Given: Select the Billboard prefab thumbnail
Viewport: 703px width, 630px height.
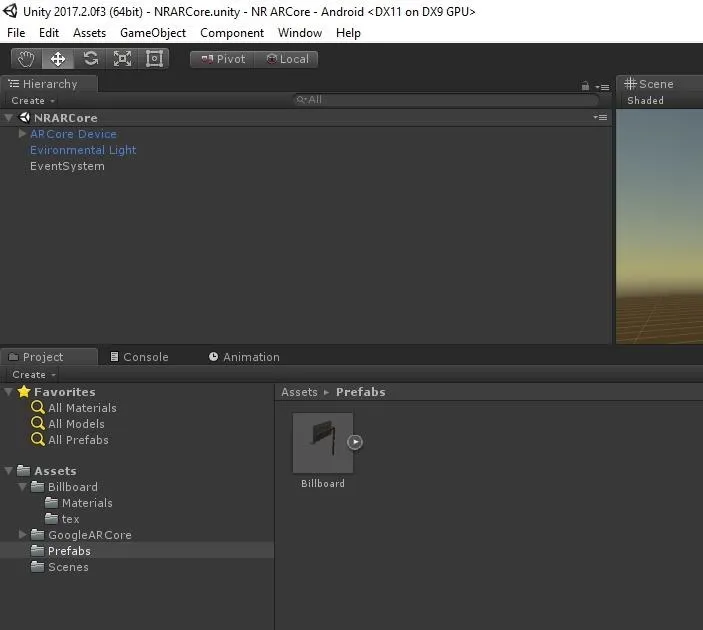Looking at the screenshot, I should click(323, 443).
